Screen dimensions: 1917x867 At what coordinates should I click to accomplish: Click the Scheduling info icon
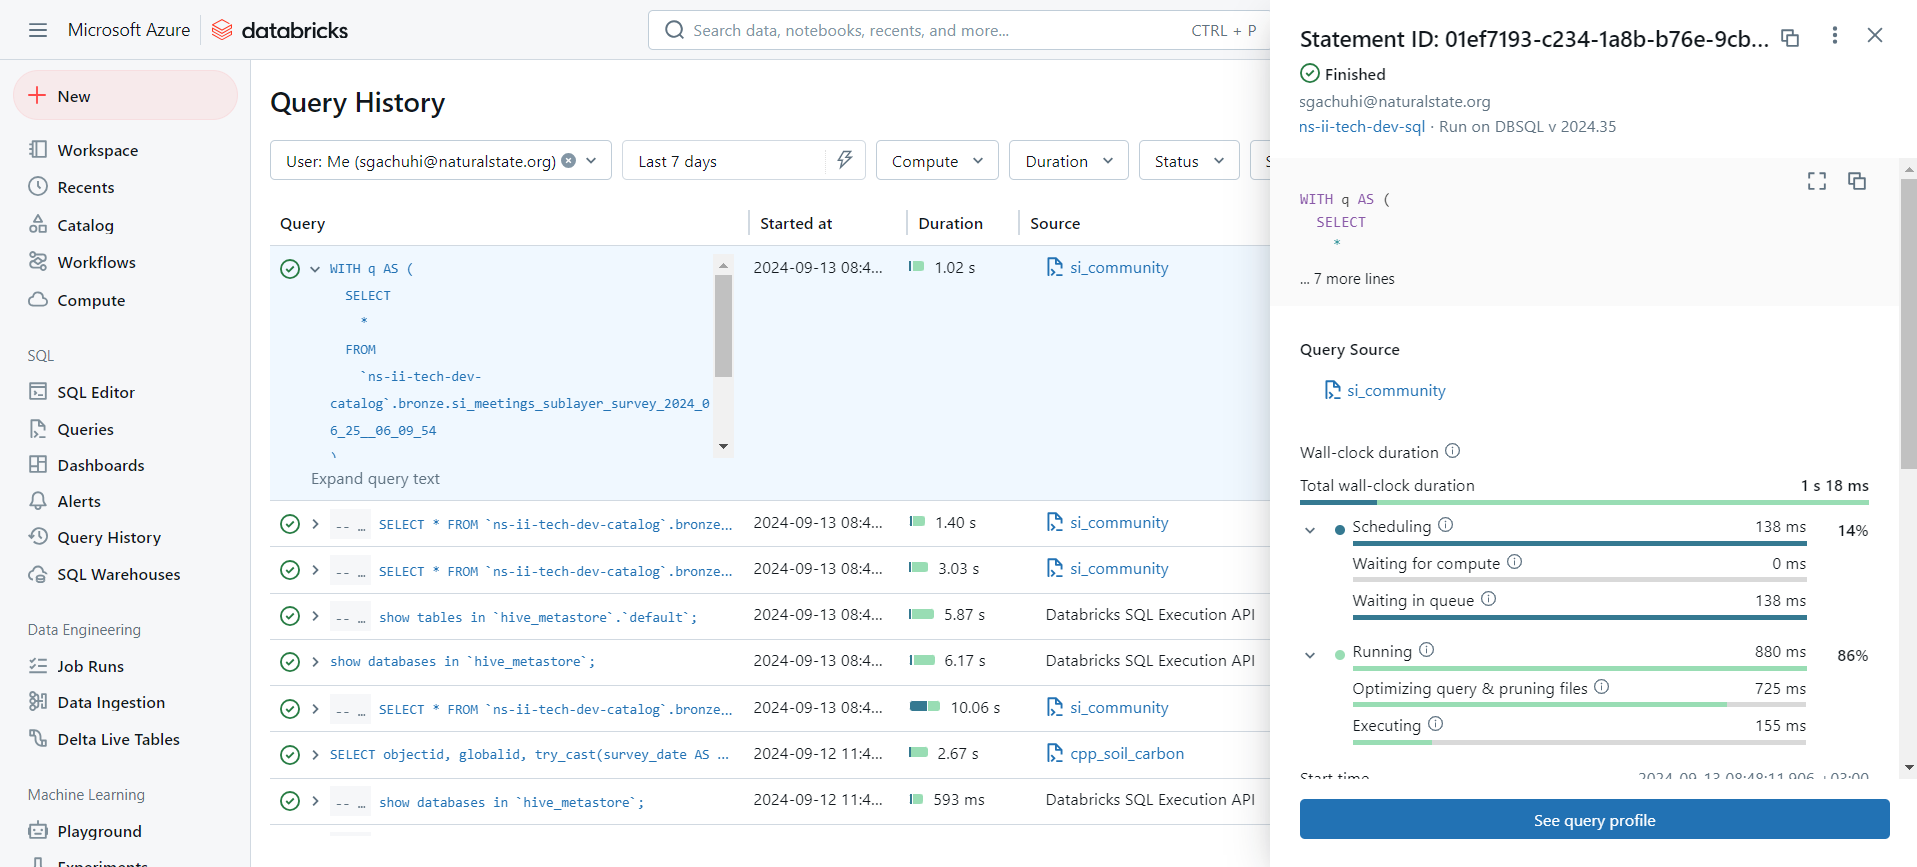point(1446,525)
